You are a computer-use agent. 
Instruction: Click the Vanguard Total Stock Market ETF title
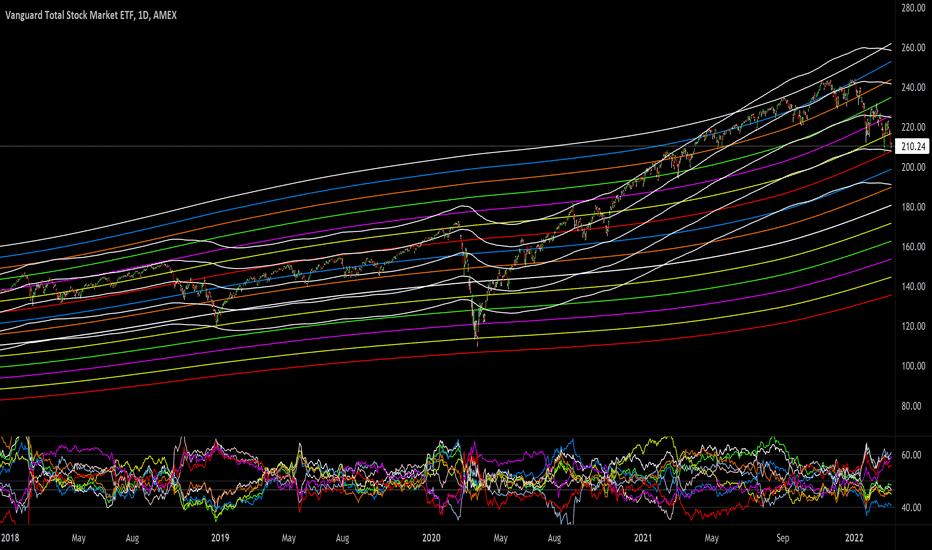click(x=91, y=15)
